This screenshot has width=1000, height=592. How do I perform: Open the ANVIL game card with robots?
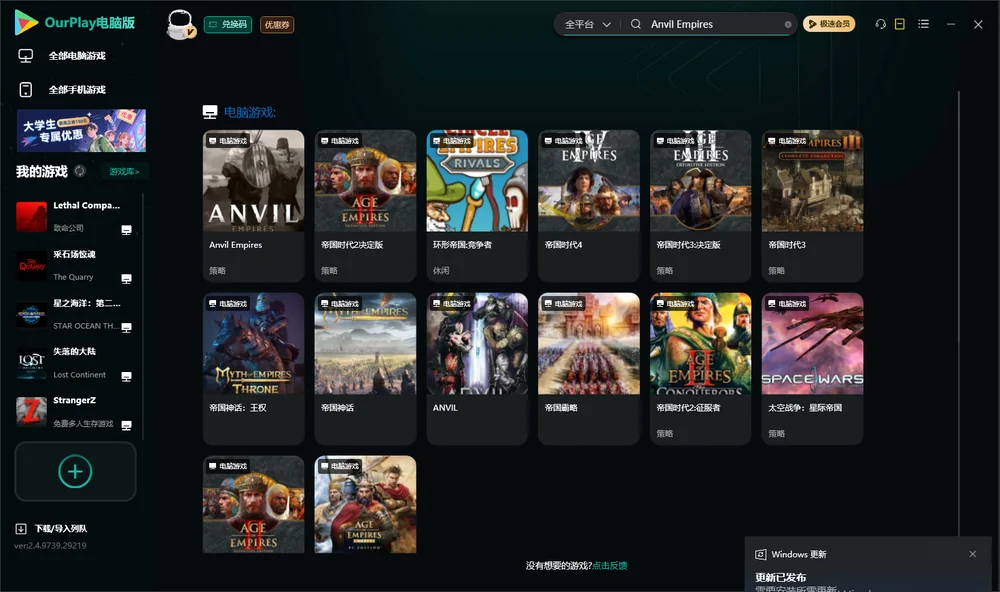pyautogui.click(x=477, y=369)
